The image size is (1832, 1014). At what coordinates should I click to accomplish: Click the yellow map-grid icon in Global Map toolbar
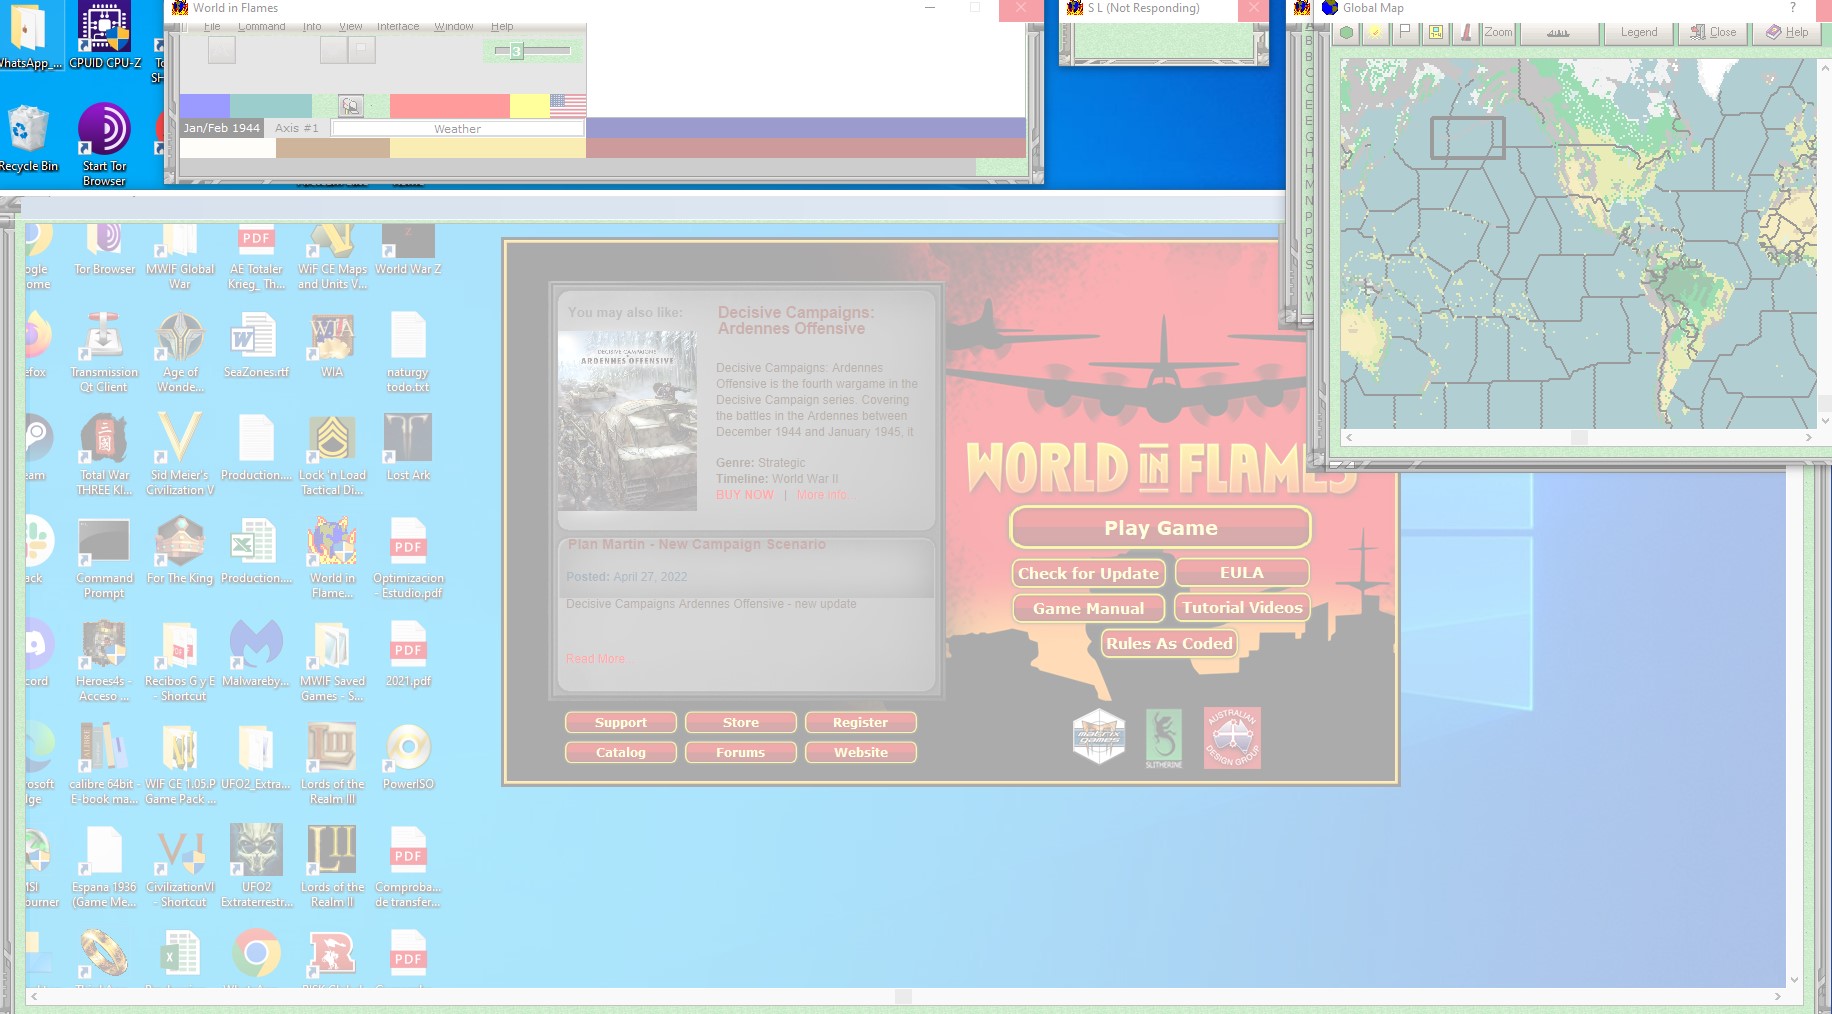tap(1436, 33)
